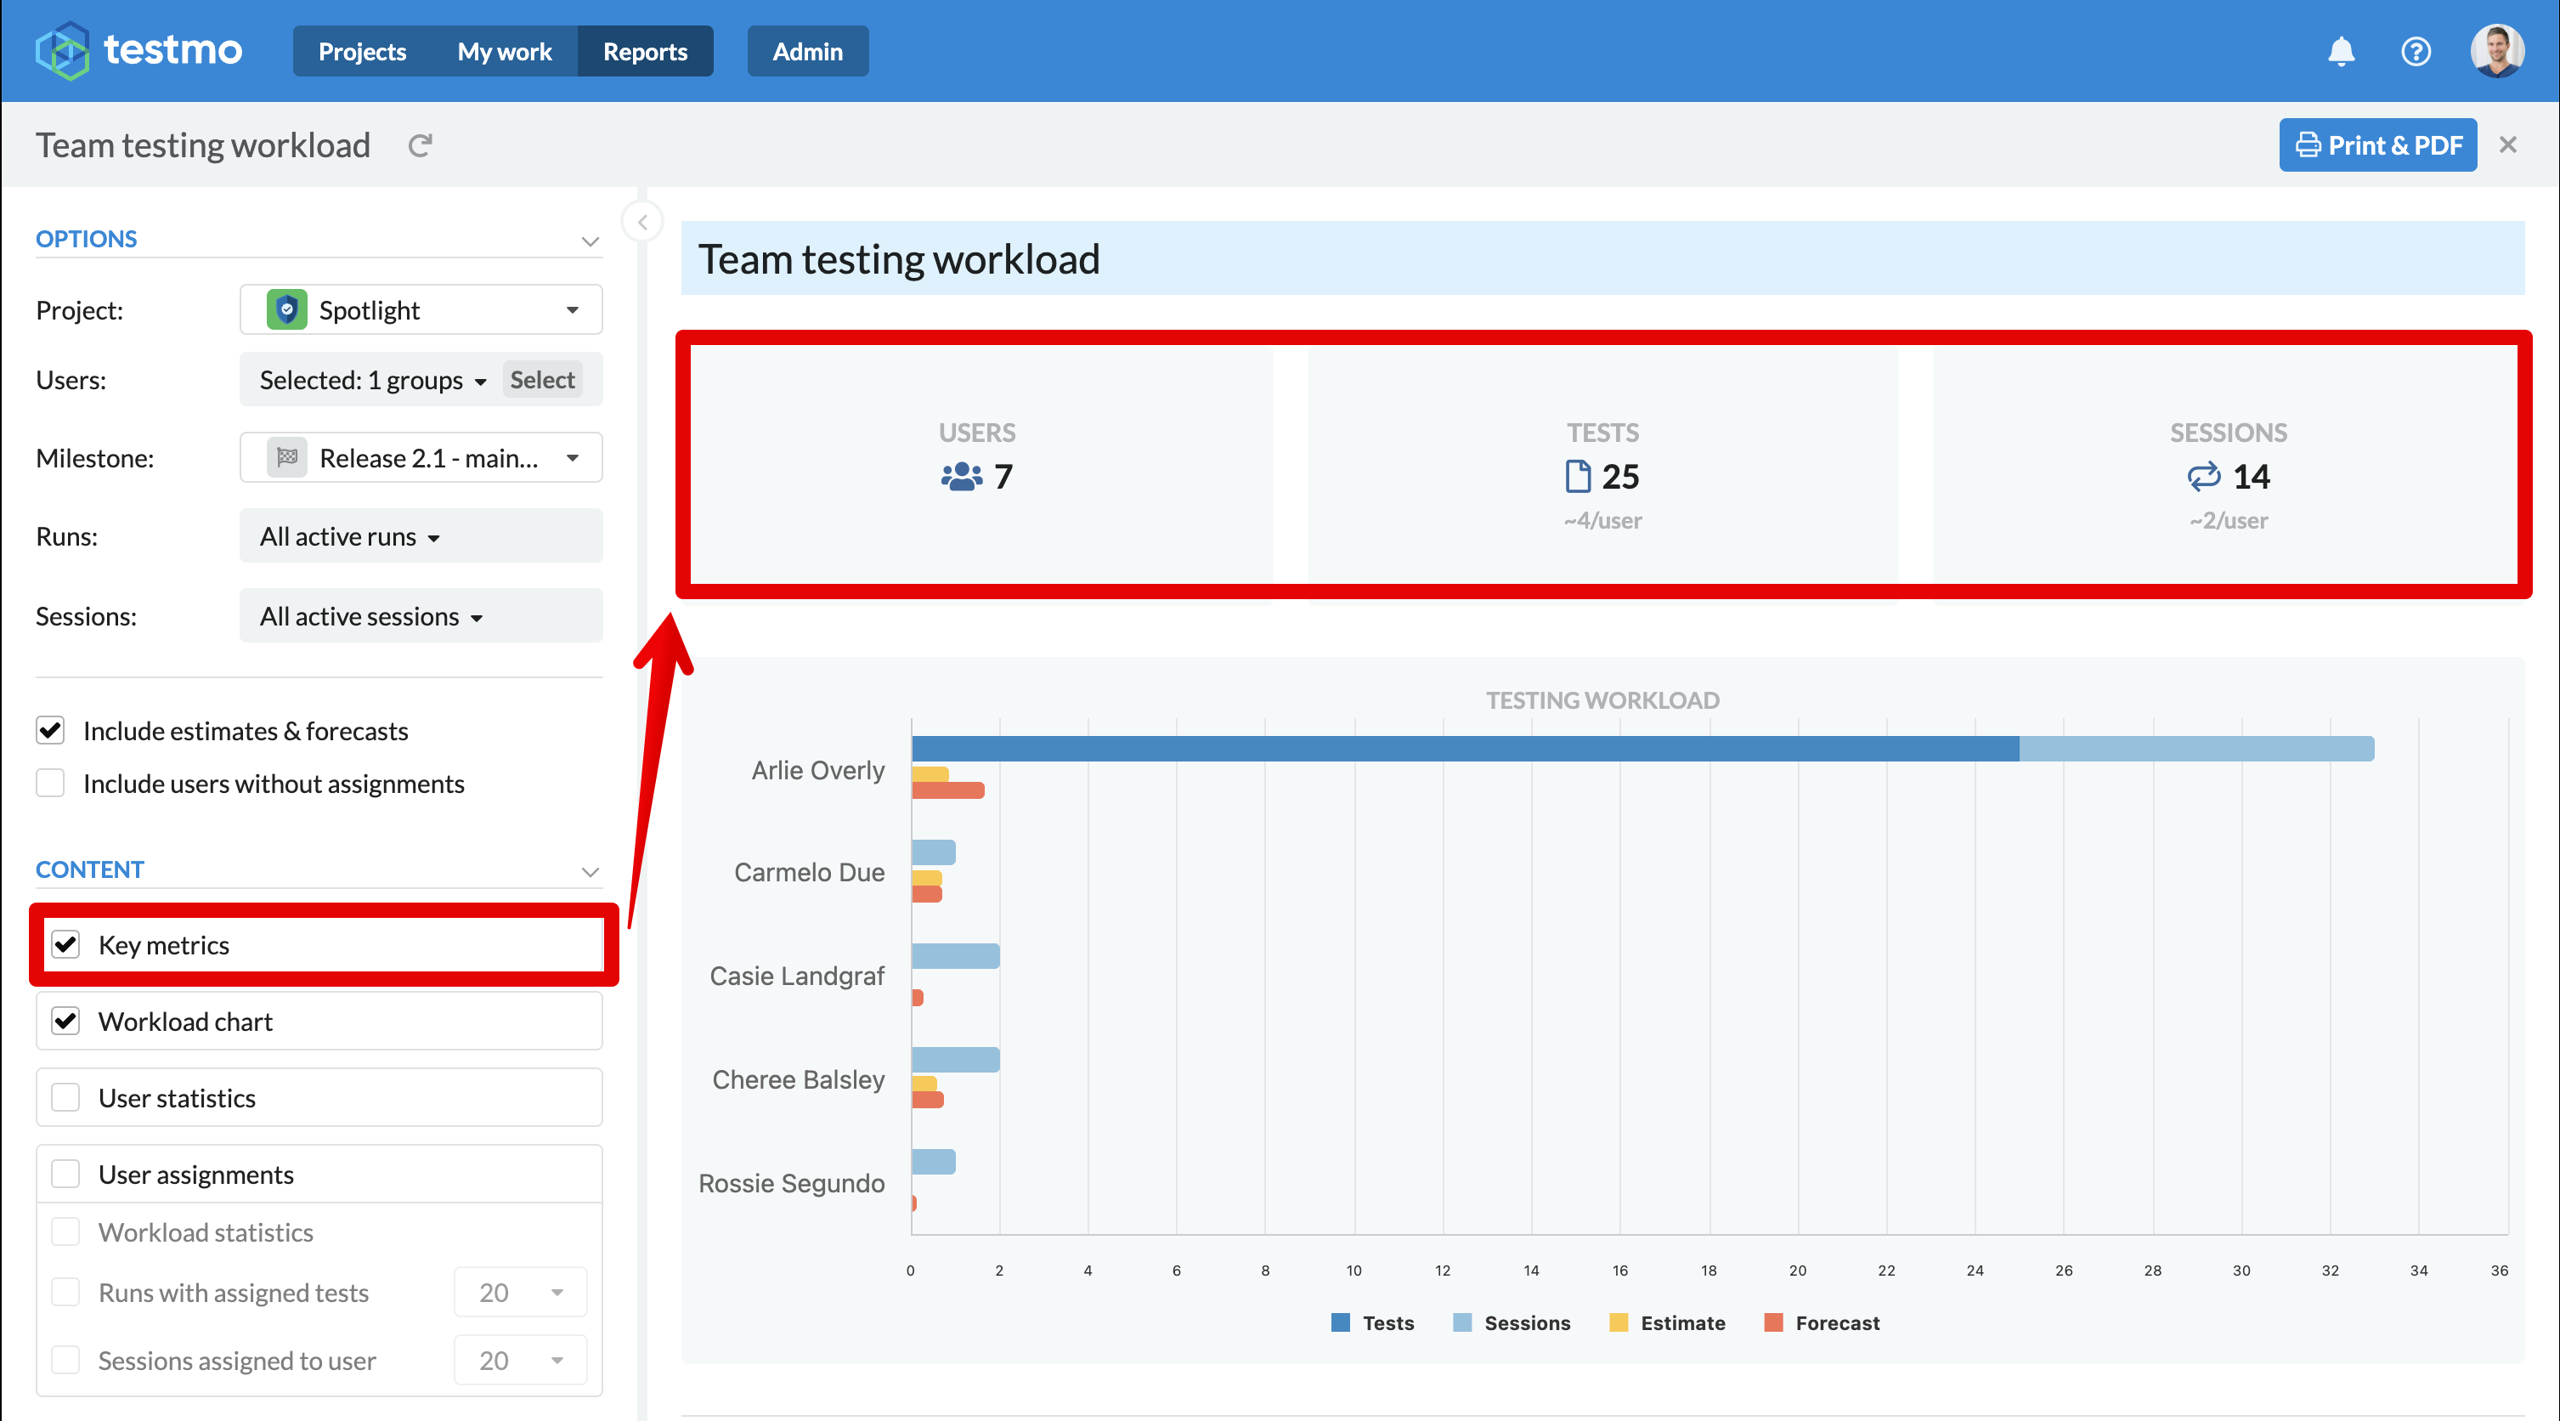Click the '~4/user' tests average text

point(1602,521)
